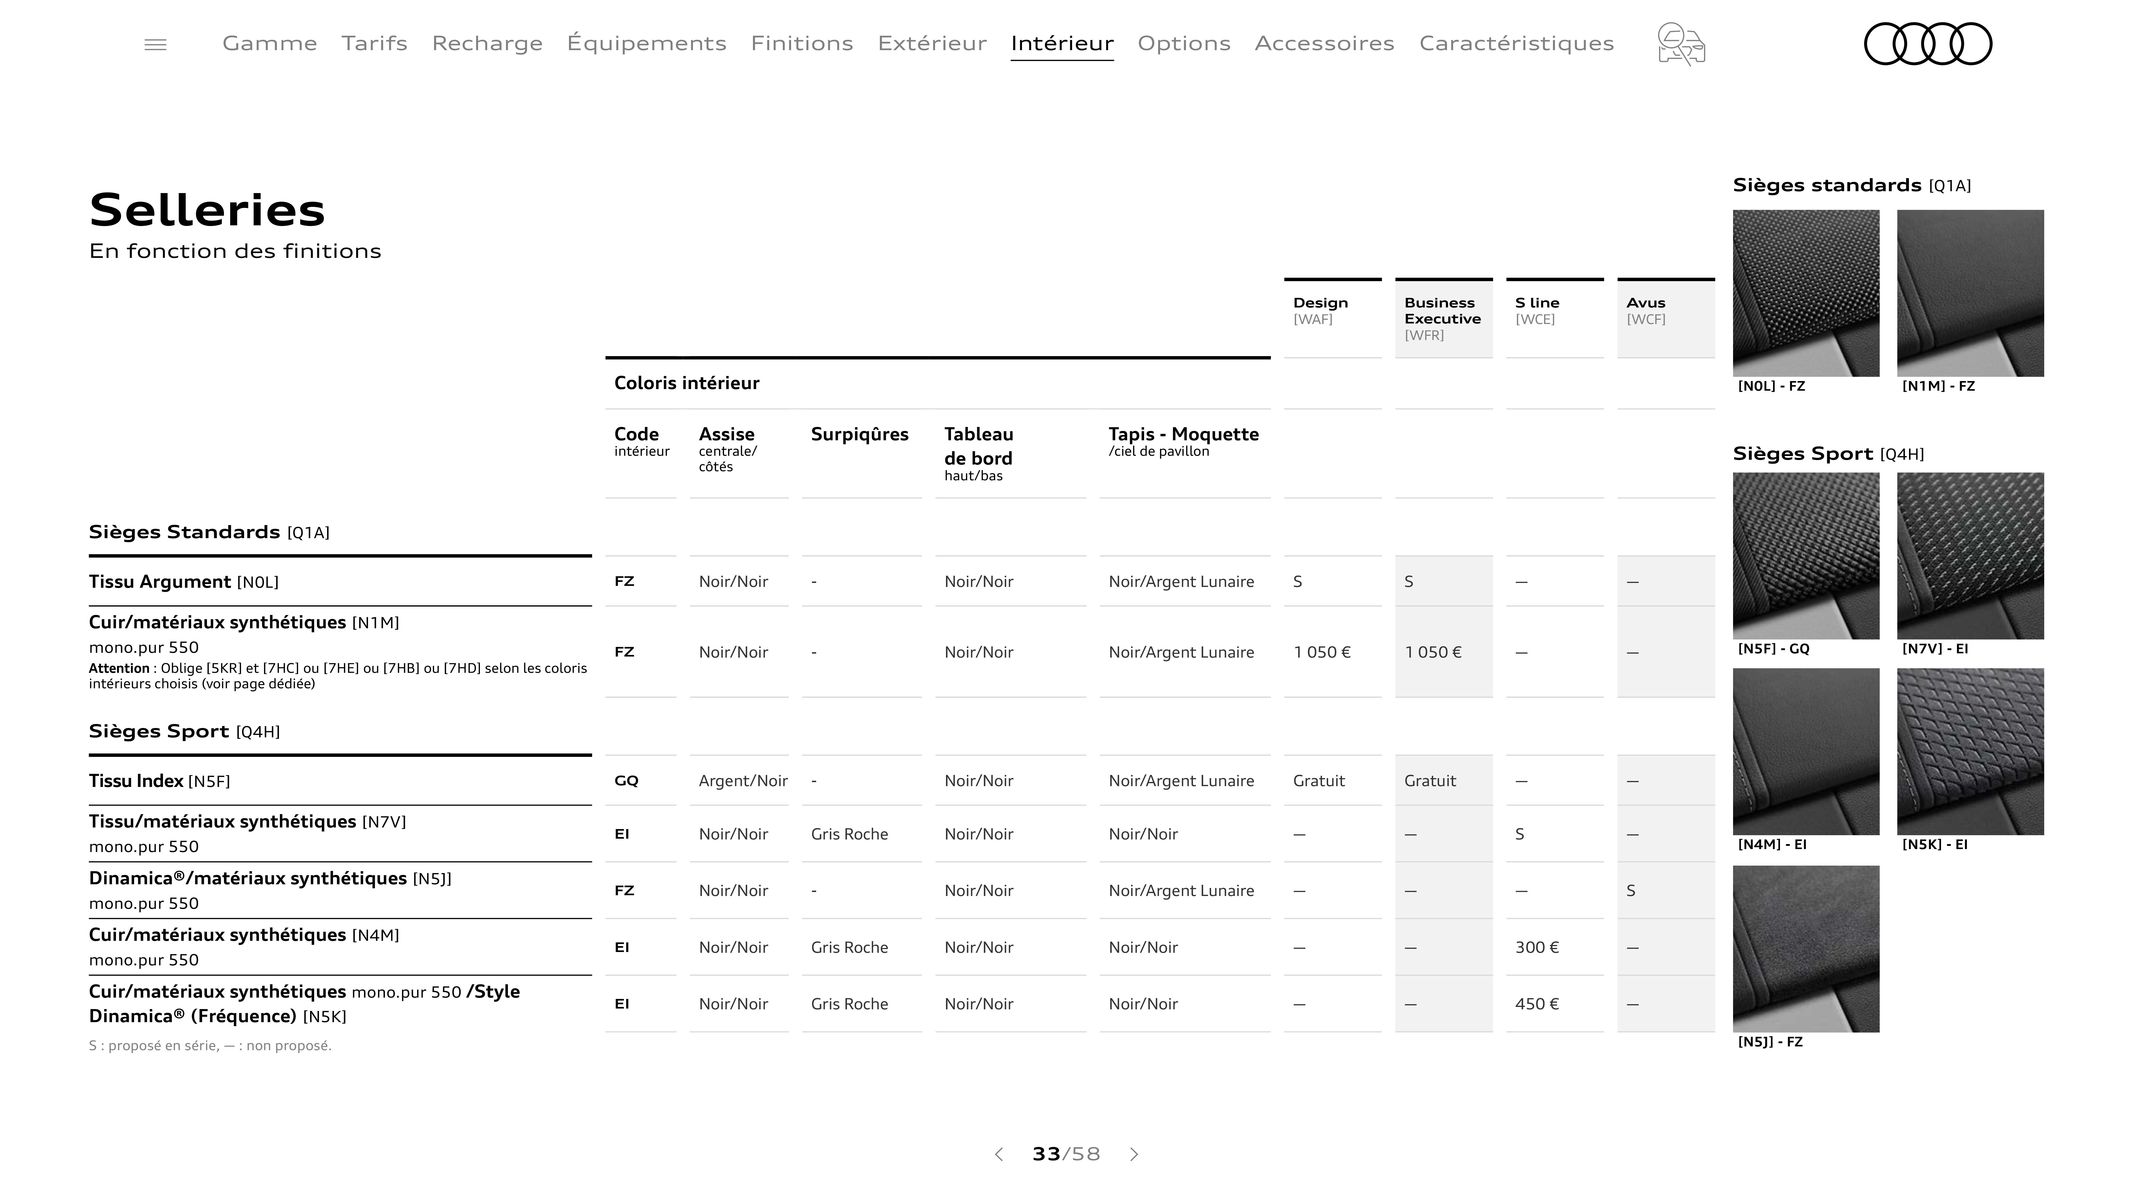Click Argent/Noir seat color cell
Viewport: 2133px width, 1200px height.
pos(743,781)
